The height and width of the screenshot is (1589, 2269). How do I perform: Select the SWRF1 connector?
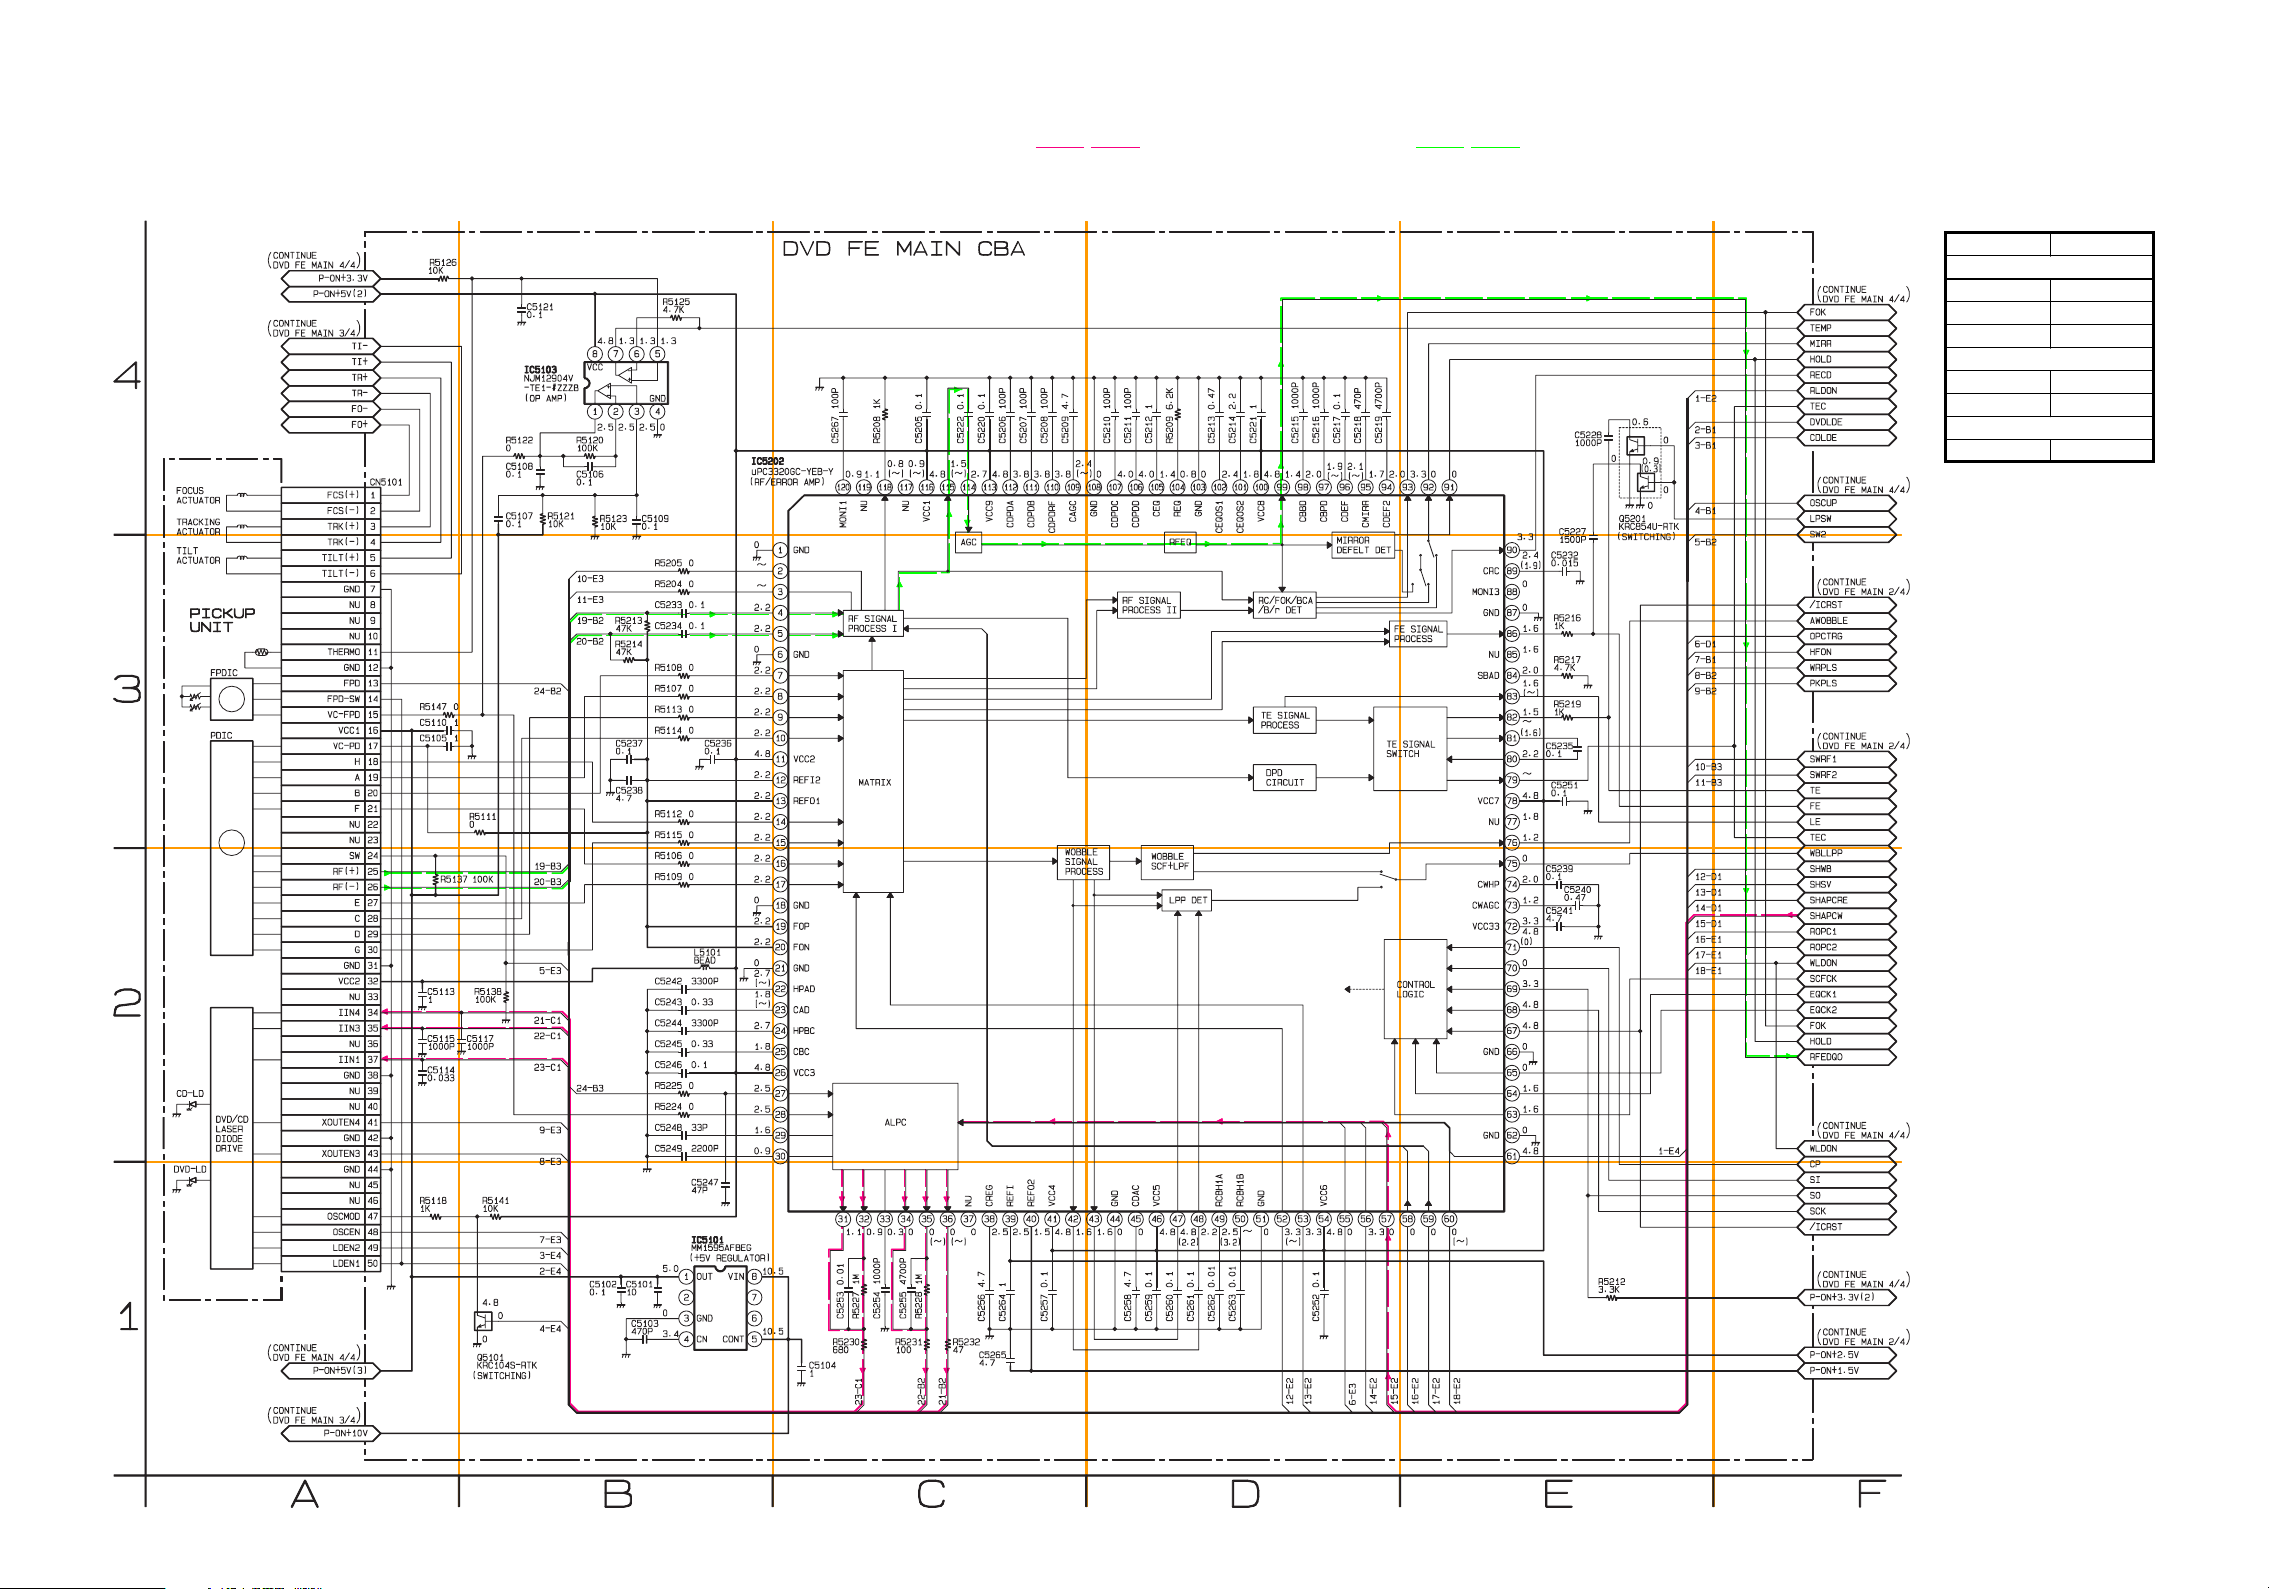coord(1848,759)
